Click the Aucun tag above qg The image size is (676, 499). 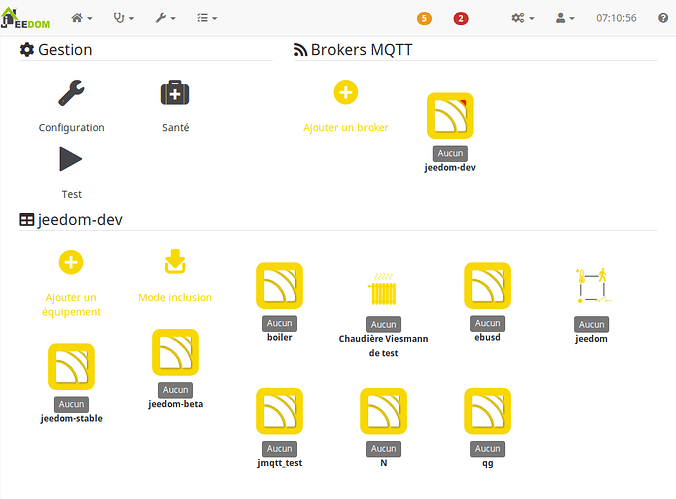click(488, 449)
